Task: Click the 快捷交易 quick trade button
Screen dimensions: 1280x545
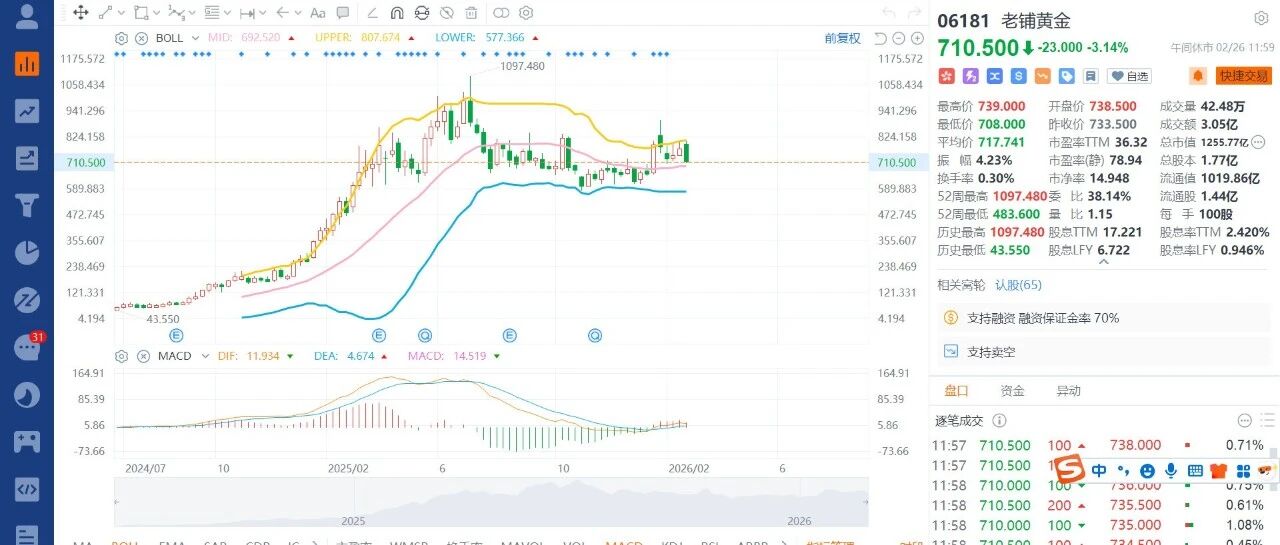Action: point(1243,76)
